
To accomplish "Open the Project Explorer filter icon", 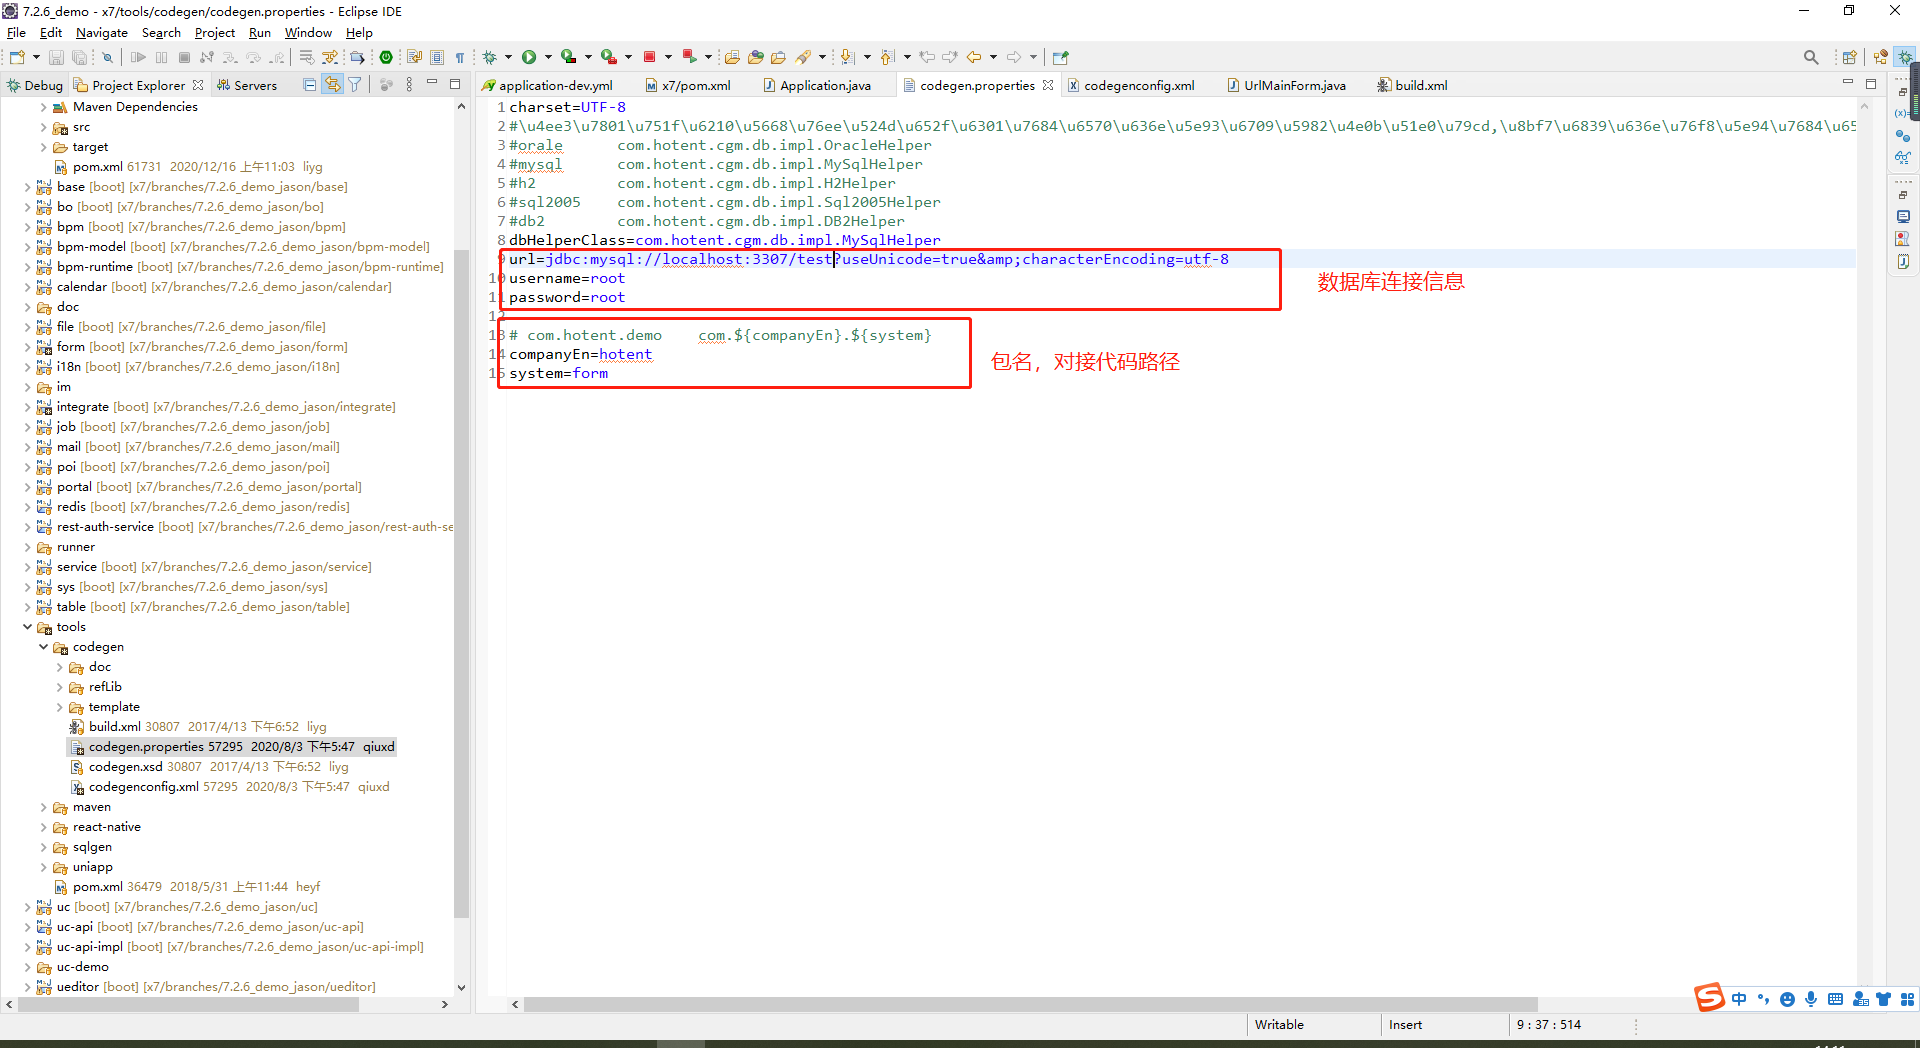I will [x=355, y=85].
